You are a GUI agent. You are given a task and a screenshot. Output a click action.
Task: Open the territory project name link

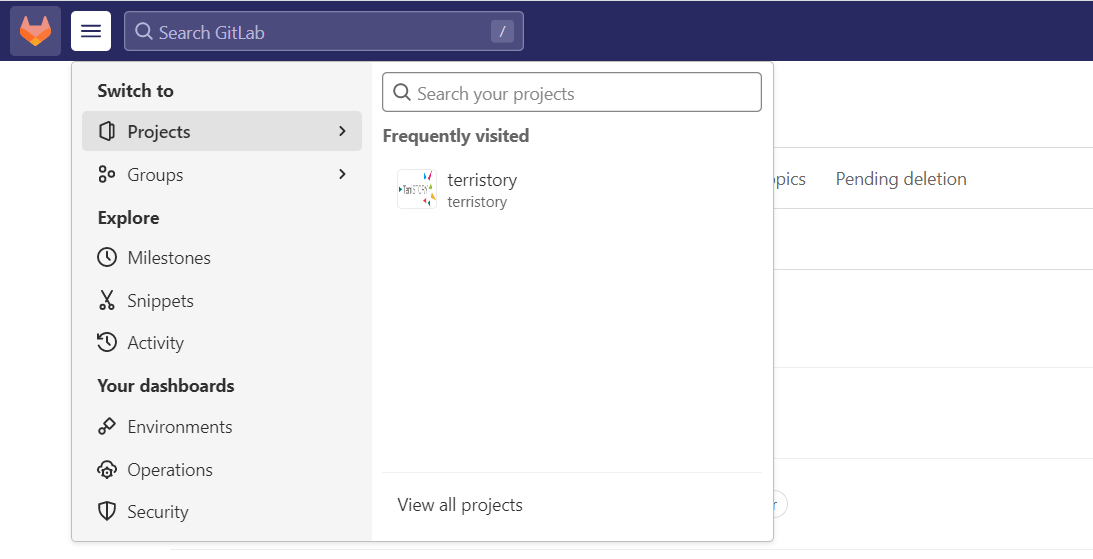(x=482, y=180)
